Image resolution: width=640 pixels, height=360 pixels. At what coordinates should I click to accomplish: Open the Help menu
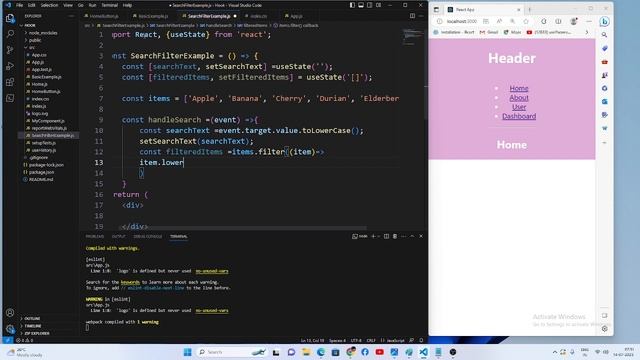tap(127, 5)
